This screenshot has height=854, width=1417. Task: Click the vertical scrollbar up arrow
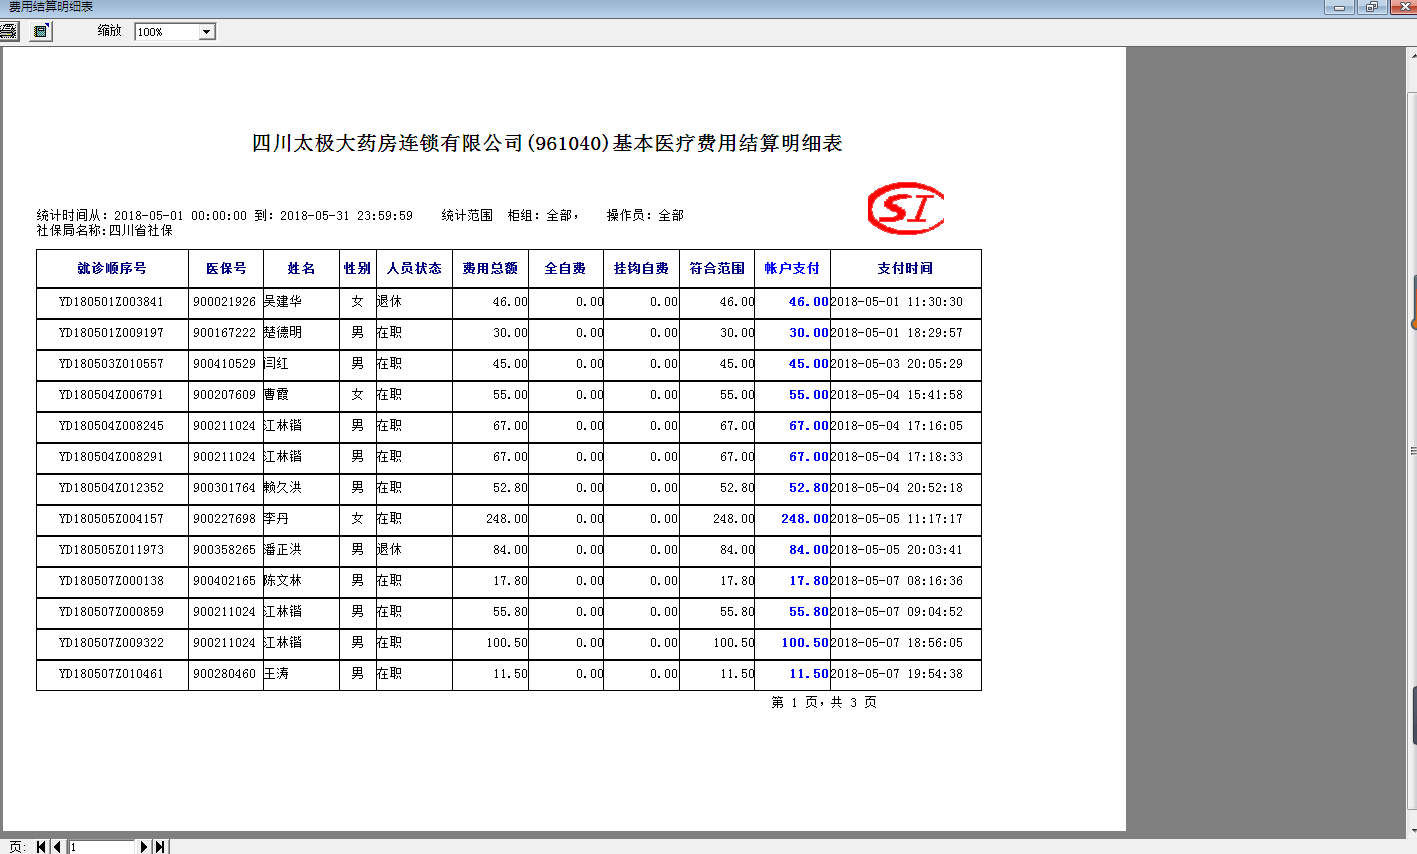1412,54
